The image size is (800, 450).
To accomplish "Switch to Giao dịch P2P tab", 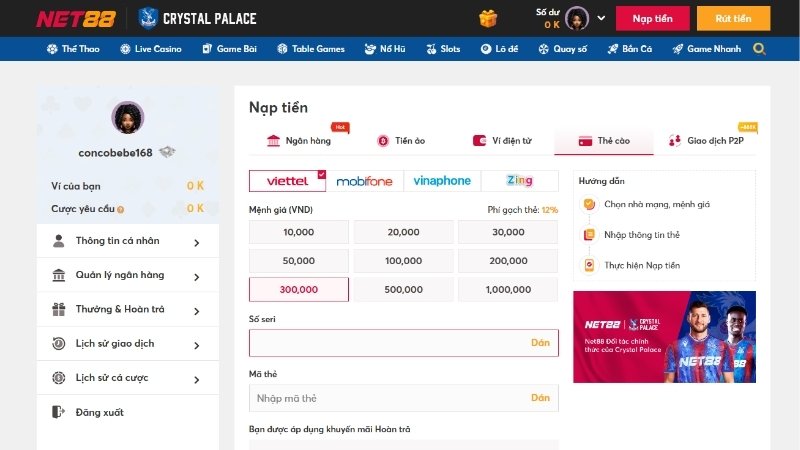I will [706, 140].
